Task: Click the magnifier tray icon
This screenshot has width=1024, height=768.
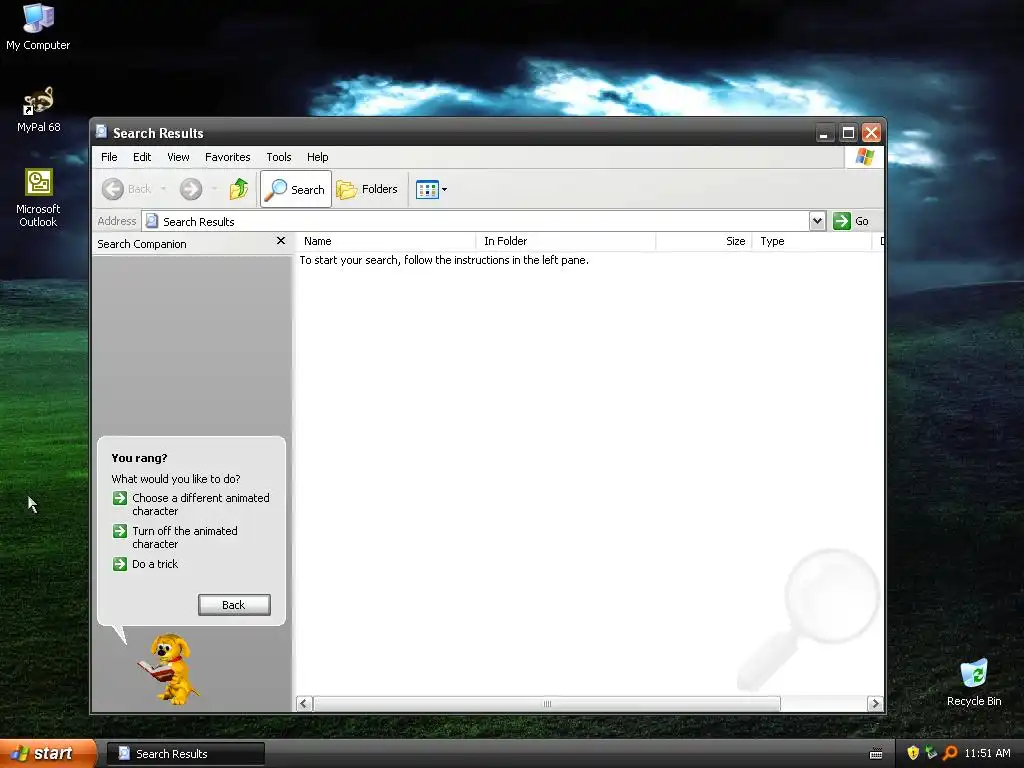Action: click(950, 753)
